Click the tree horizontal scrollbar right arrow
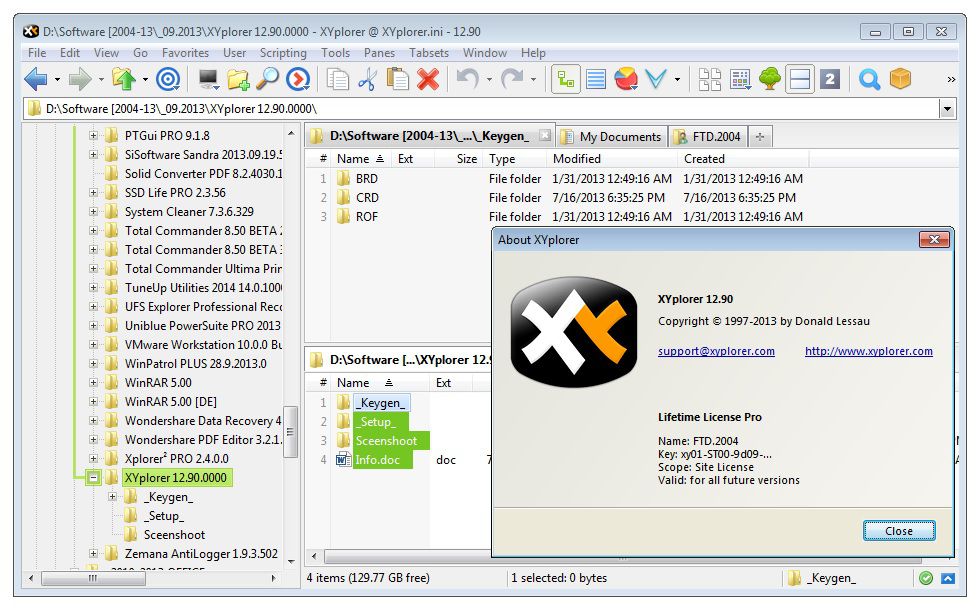 coord(273,578)
